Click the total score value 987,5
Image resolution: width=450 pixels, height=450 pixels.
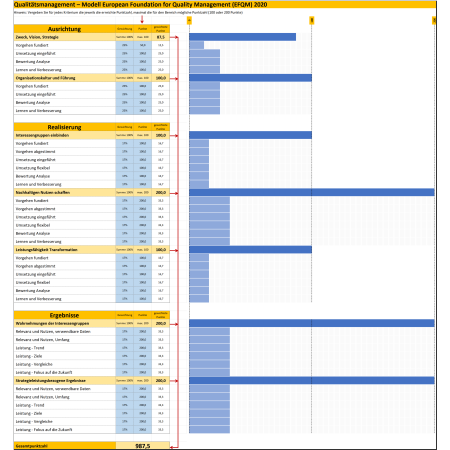click(143, 446)
